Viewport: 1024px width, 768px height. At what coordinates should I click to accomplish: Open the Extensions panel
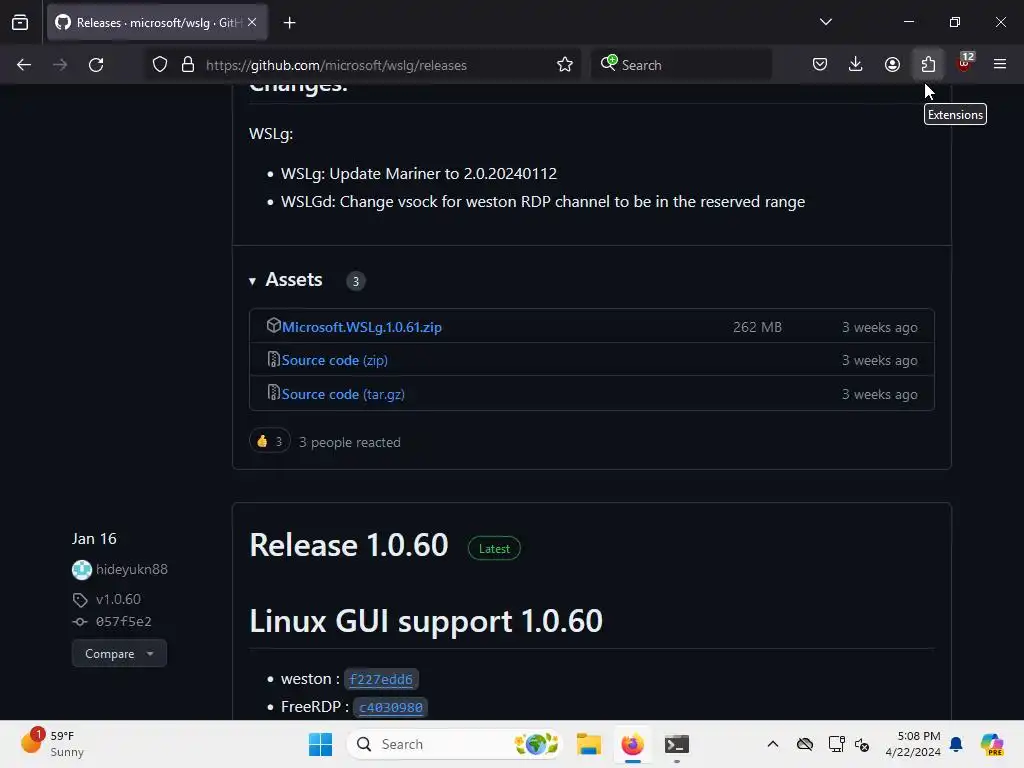(x=928, y=65)
